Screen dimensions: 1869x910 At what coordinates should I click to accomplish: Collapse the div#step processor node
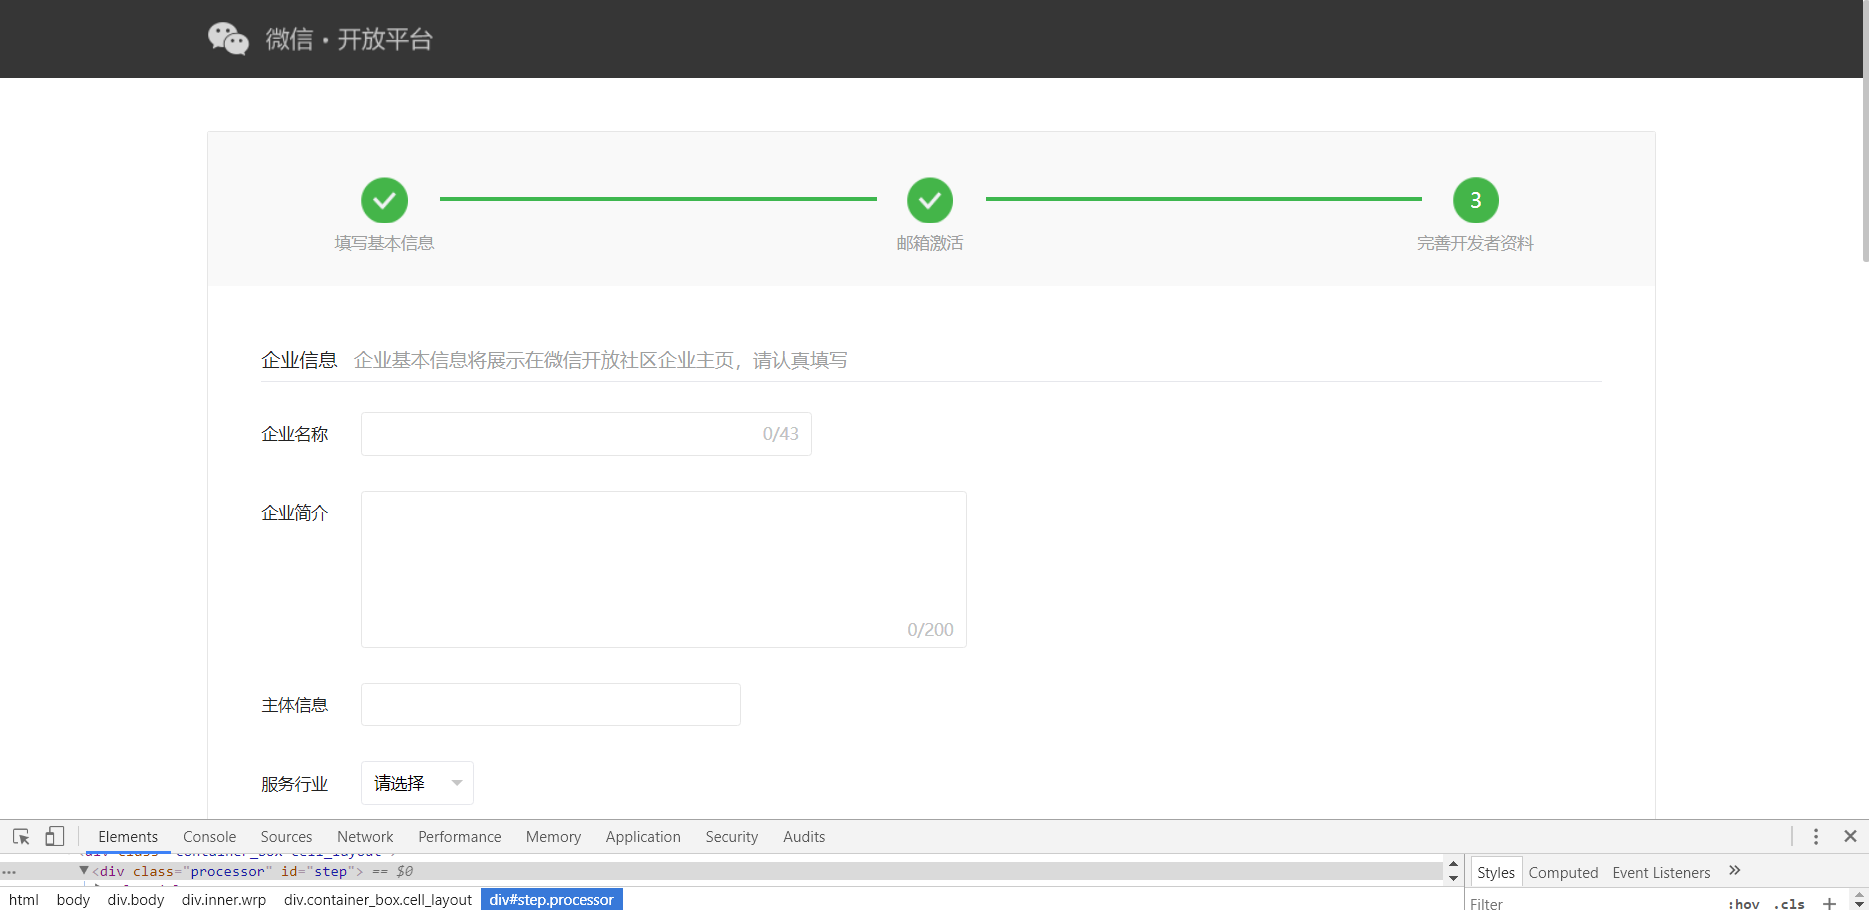click(x=84, y=871)
